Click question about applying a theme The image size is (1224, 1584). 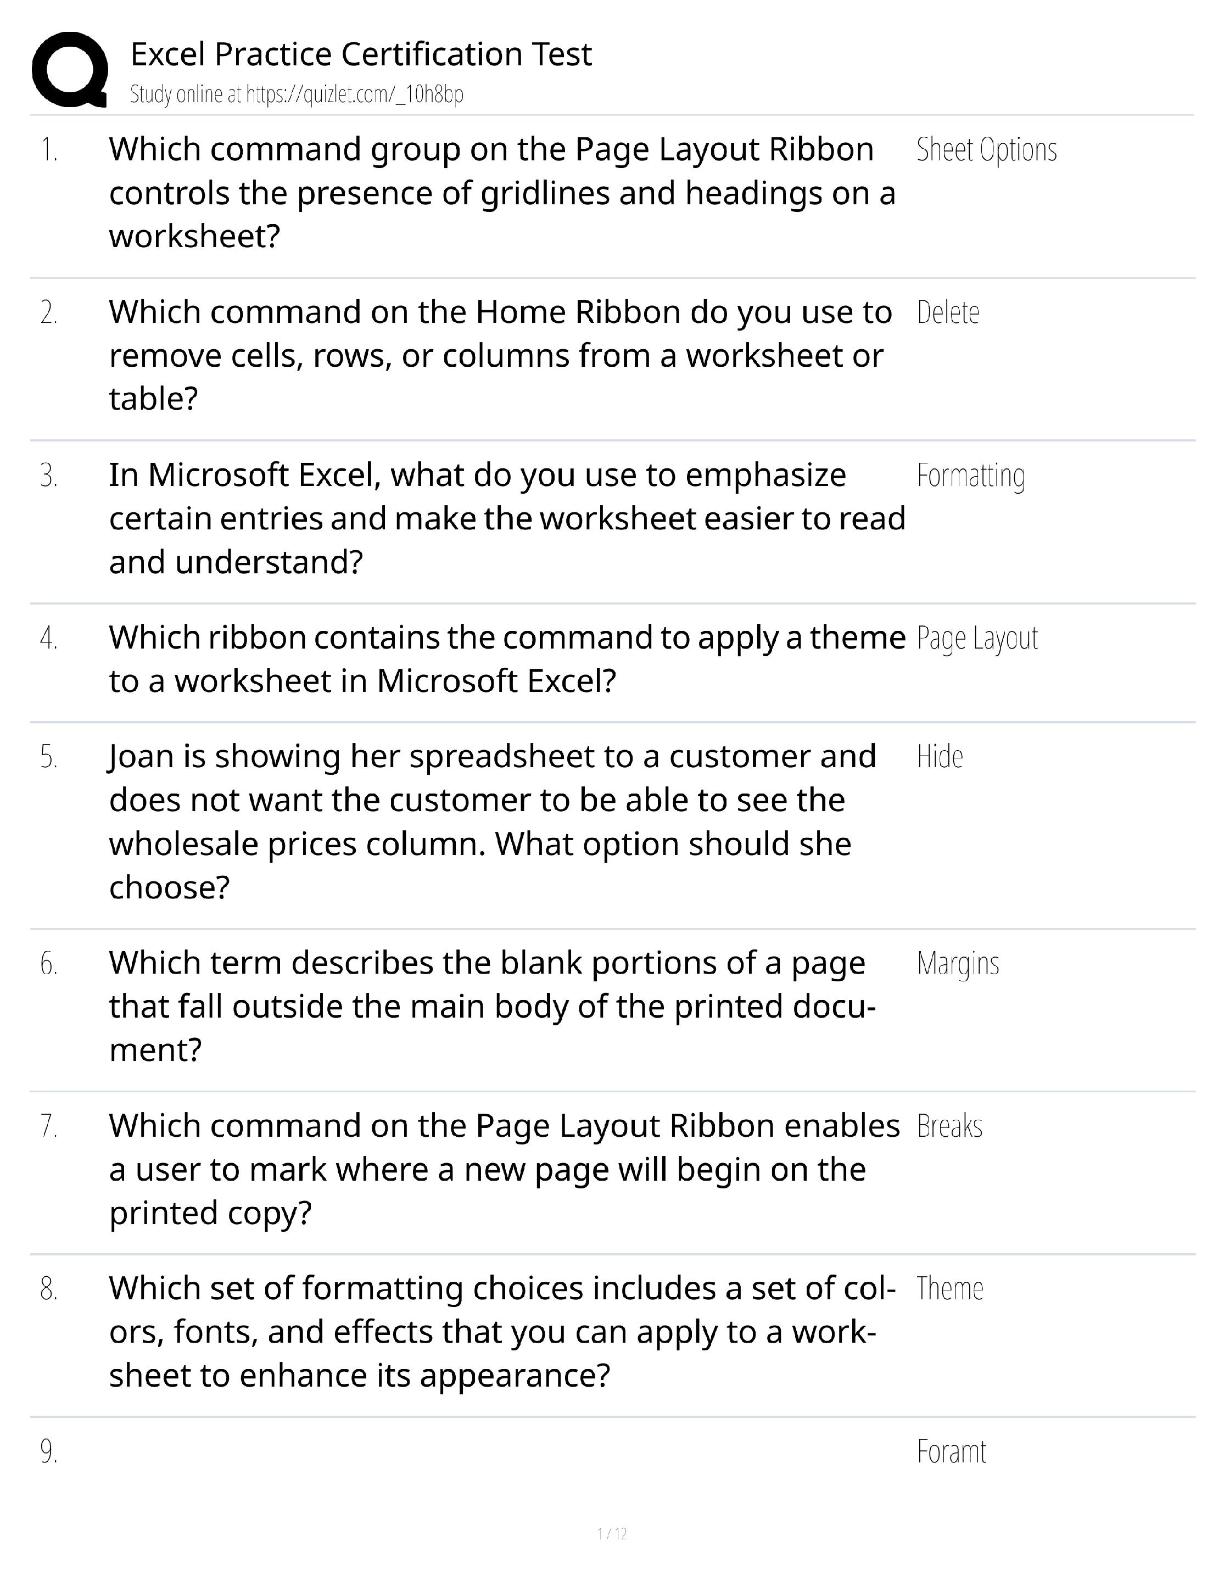tap(505, 659)
